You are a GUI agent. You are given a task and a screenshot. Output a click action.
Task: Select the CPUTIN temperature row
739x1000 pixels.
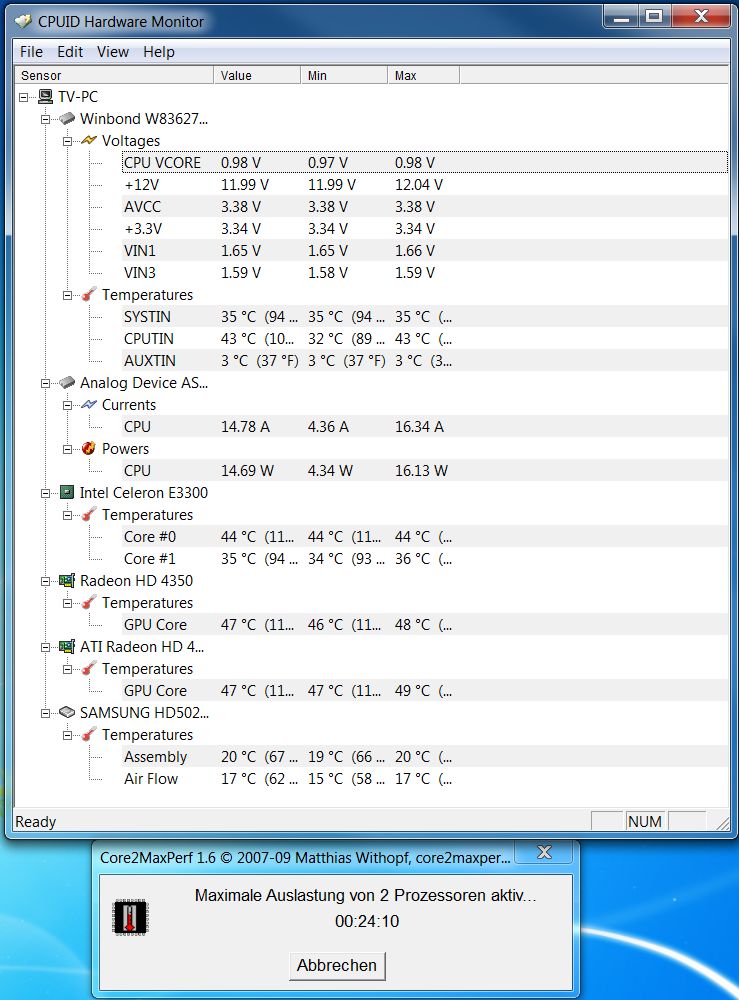425,339
